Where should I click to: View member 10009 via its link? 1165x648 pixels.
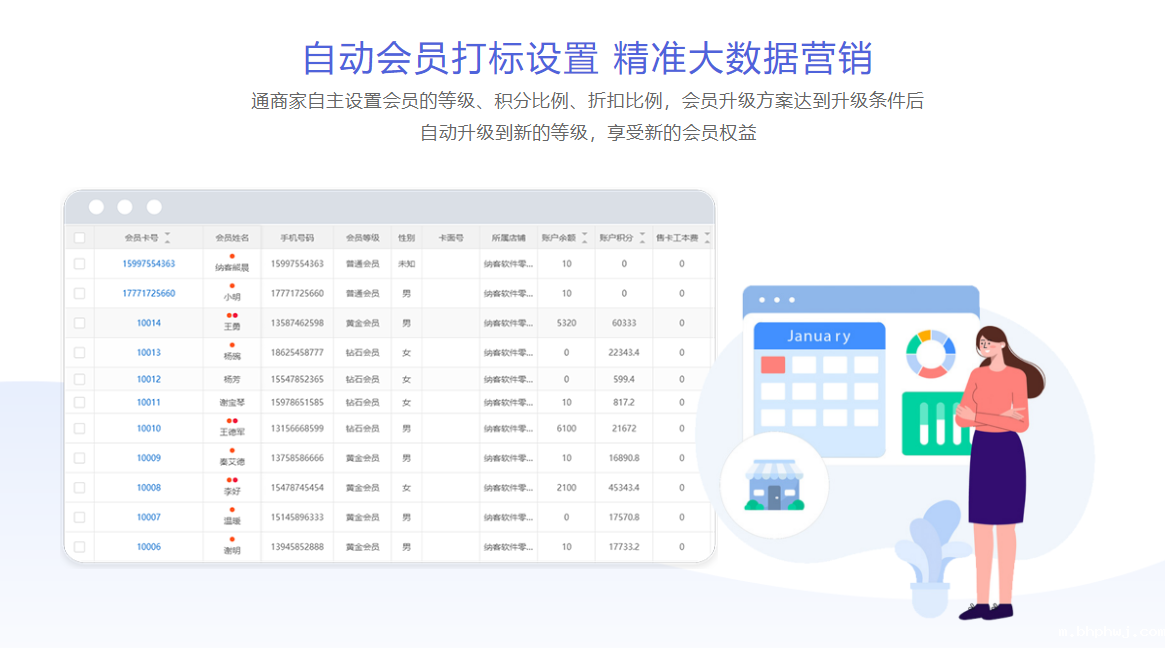149,459
